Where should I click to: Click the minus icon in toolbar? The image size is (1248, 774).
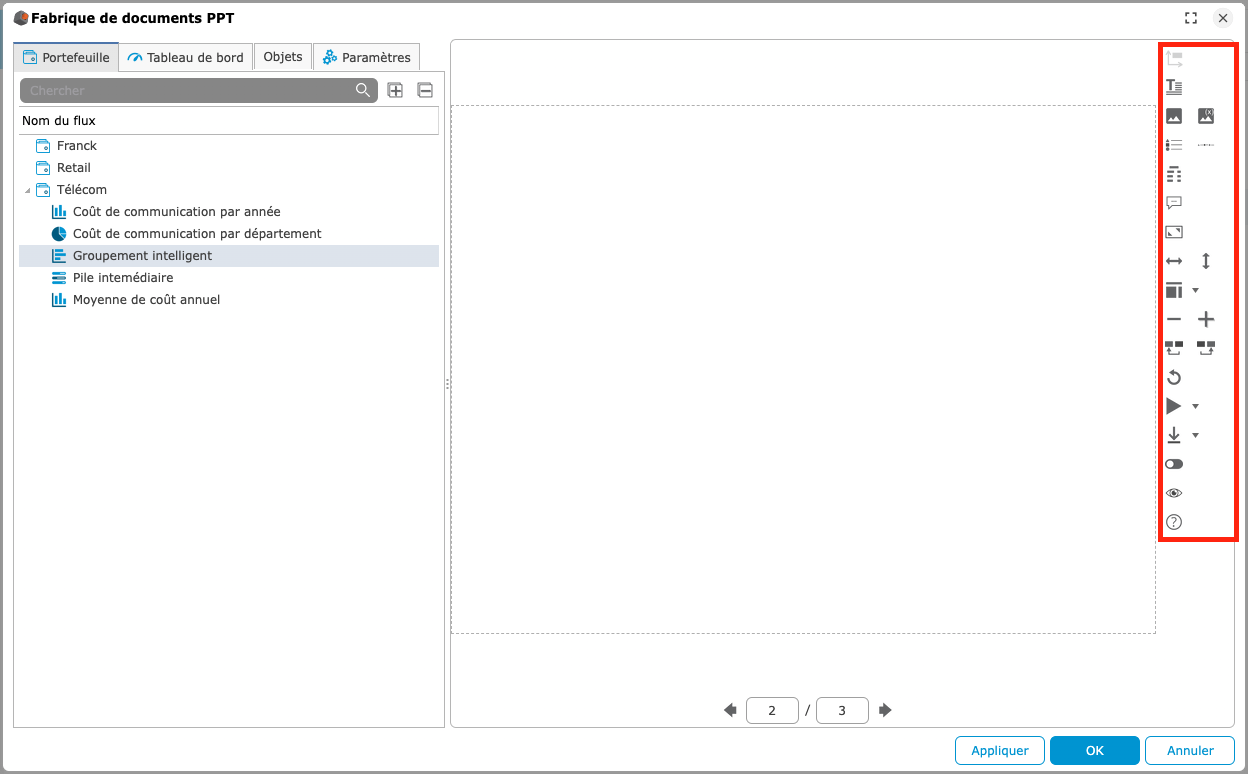click(x=1174, y=320)
